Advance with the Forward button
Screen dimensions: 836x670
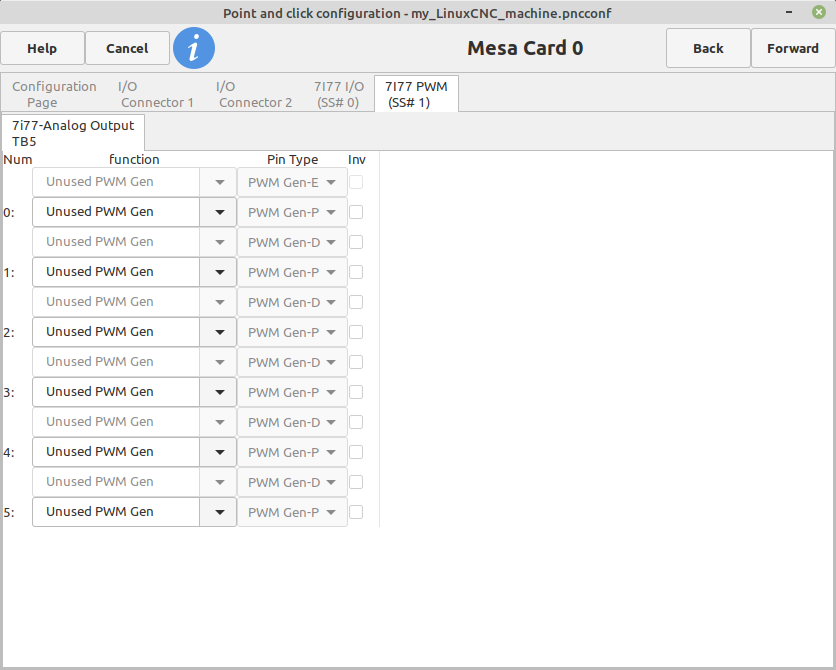[792, 48]
